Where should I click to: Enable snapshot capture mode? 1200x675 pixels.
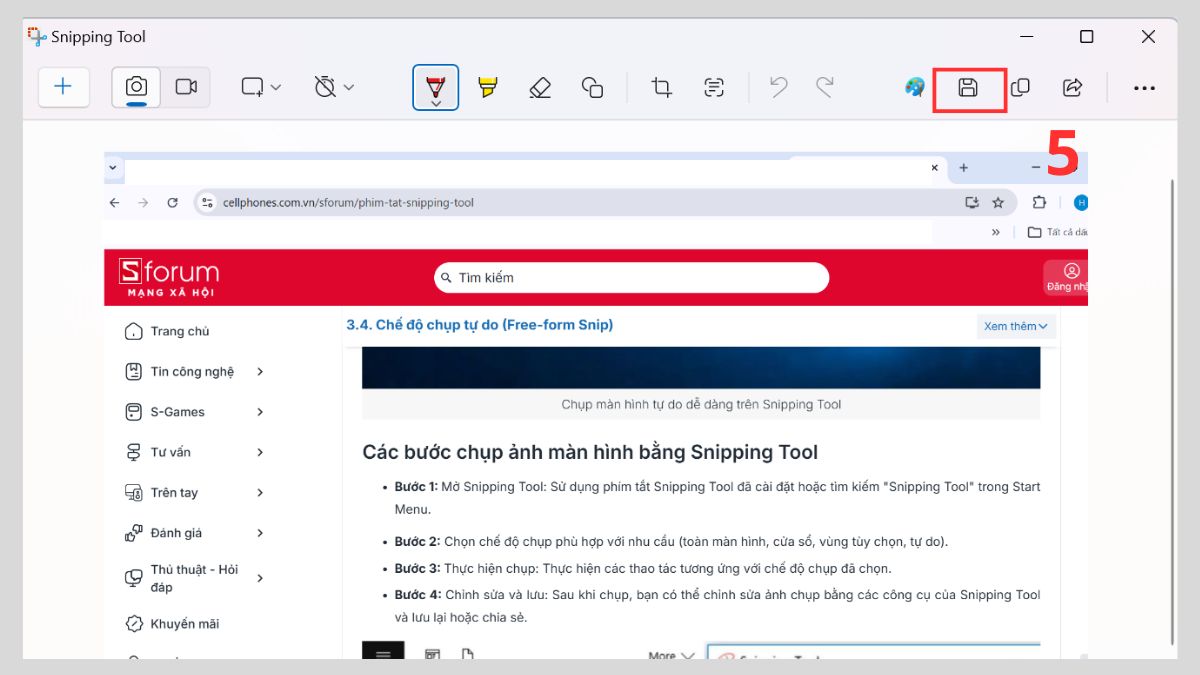[x=135, y=87]
